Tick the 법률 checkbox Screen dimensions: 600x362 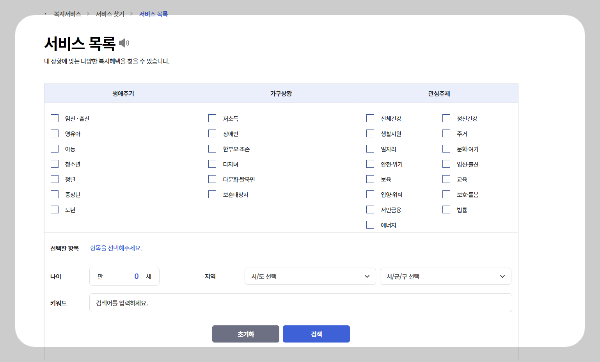pos(446,210)
